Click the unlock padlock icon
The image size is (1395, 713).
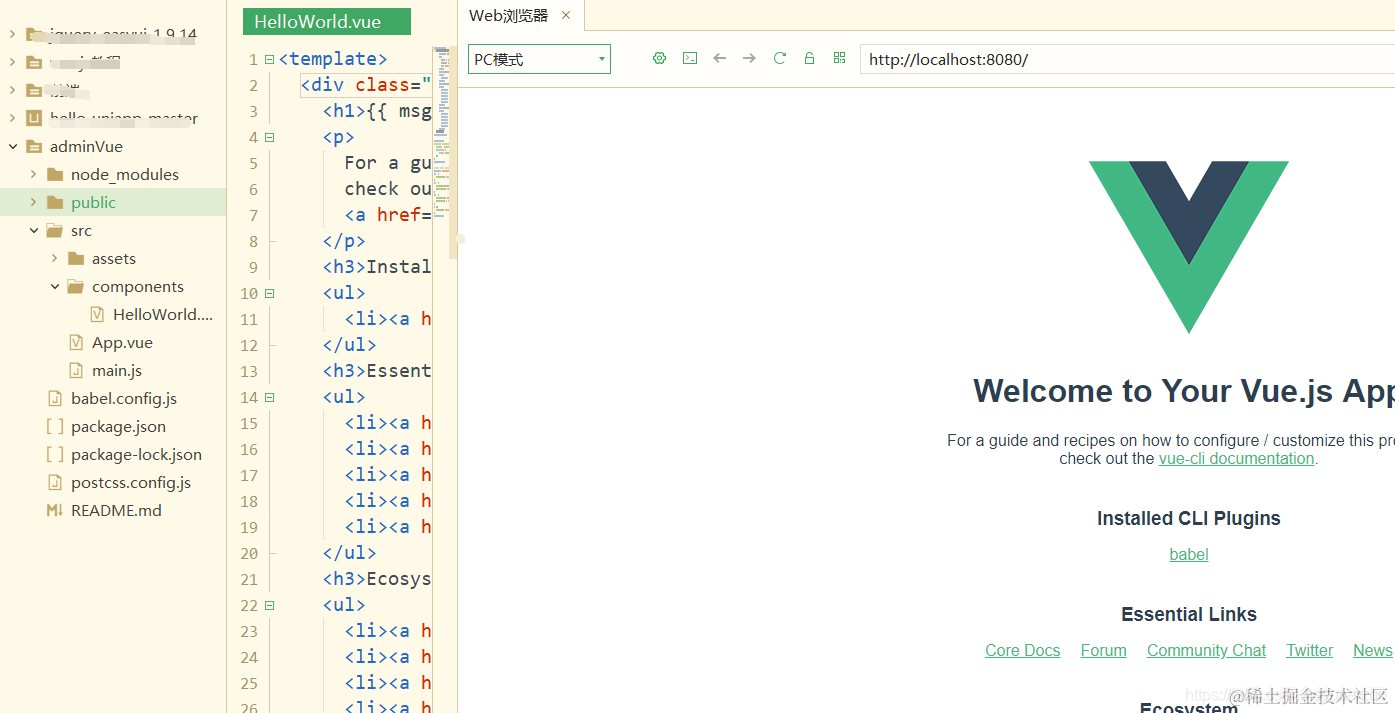[x=810, y=59]
